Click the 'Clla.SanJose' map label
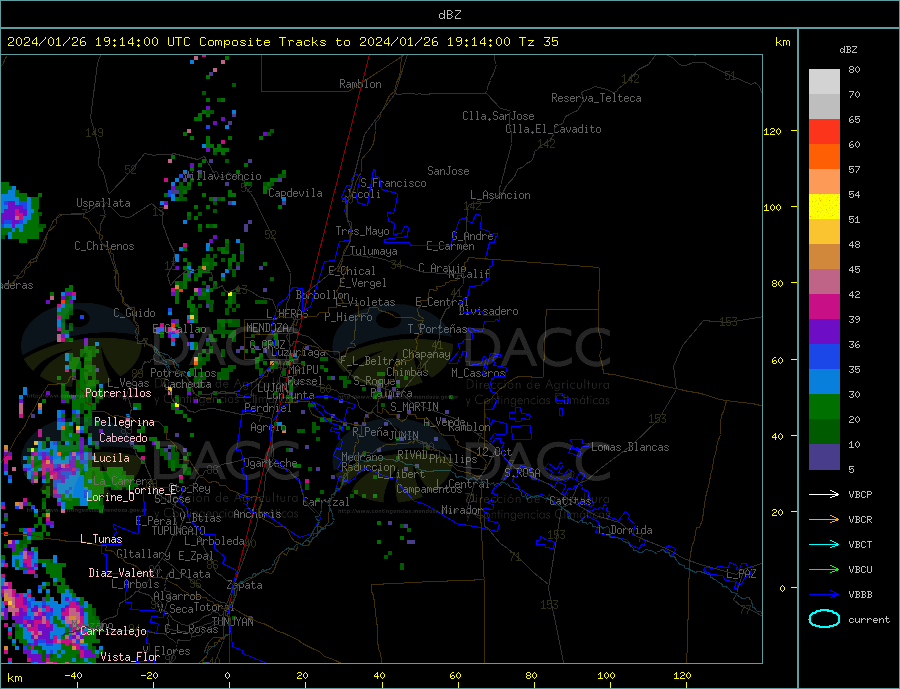 [x=498, y=116]
